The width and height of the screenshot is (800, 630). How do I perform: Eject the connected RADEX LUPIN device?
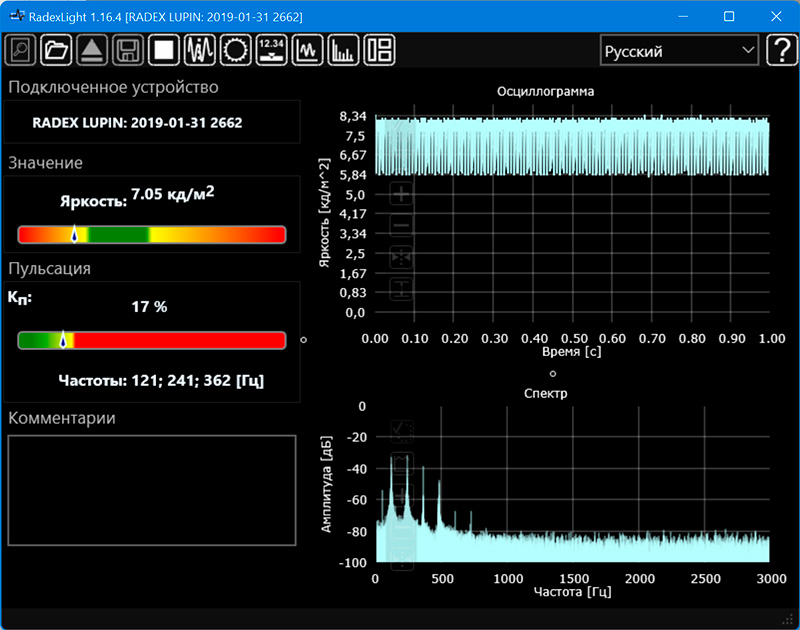click(x=92, y=50)
